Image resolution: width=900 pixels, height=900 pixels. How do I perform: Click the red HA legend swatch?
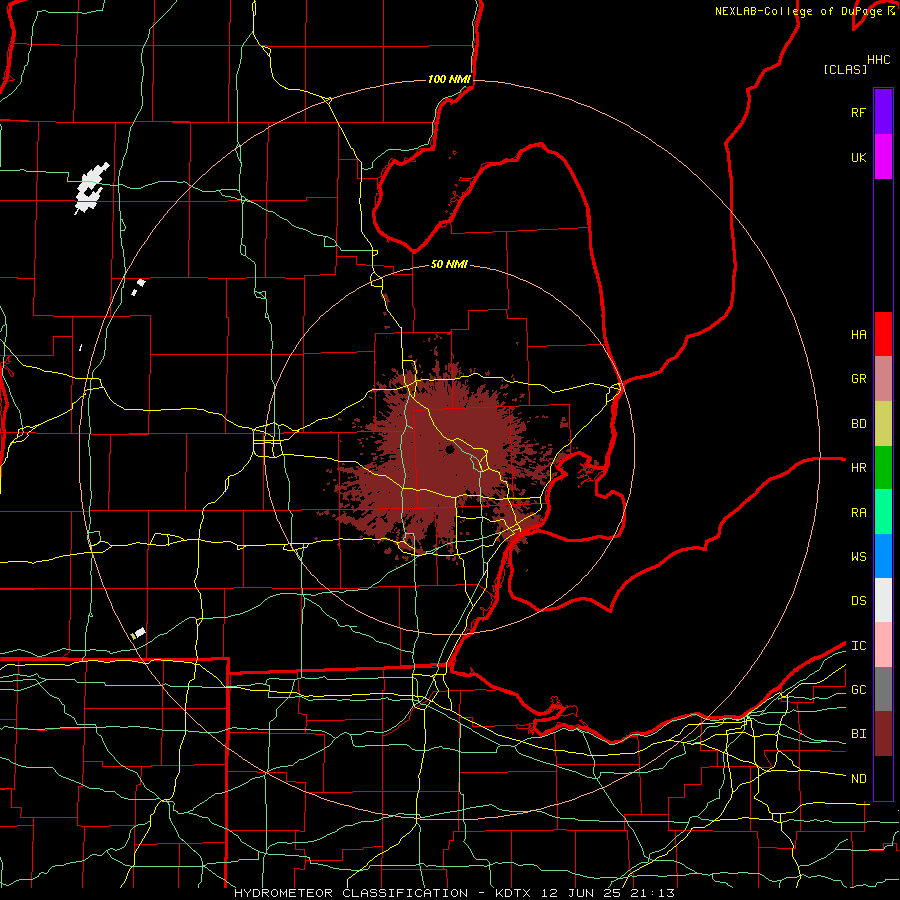883,334
